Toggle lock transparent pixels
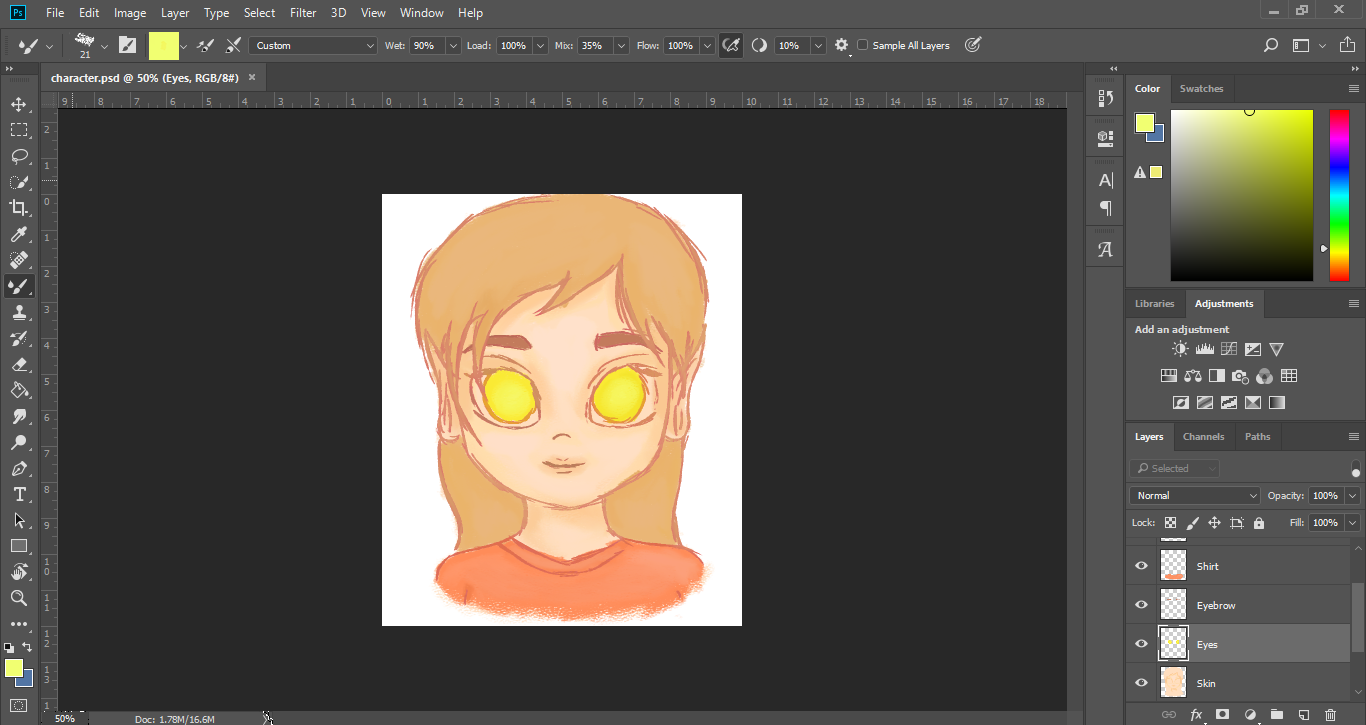Image resolution: width=1366 pixels, height=725 pixels. click(x=1170, y=522)
